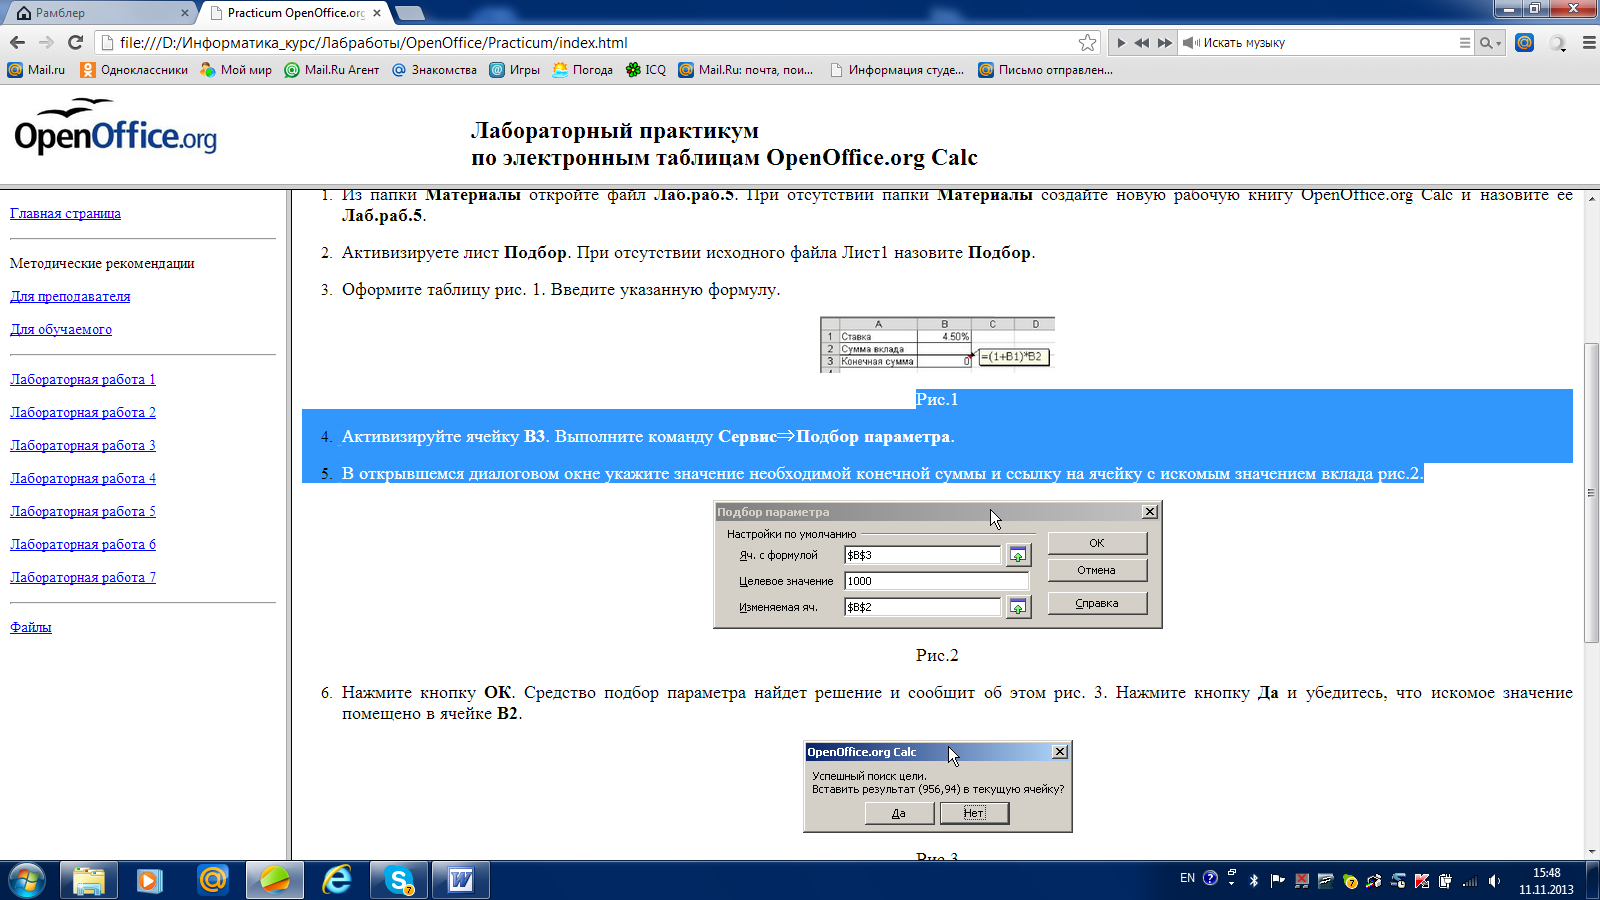This screenshot has width=1600, height=900.
Task: Open Microsoft Word from the taskbar
Action: coord(461,881)
